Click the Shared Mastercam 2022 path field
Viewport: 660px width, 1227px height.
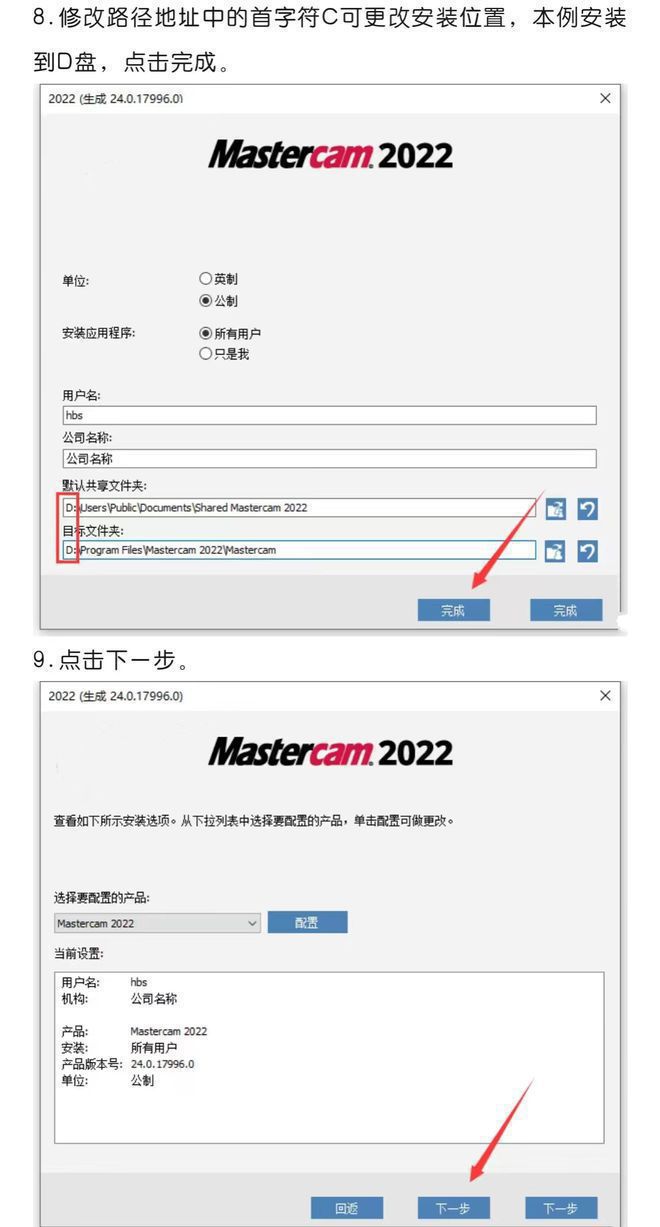(298, 508)
